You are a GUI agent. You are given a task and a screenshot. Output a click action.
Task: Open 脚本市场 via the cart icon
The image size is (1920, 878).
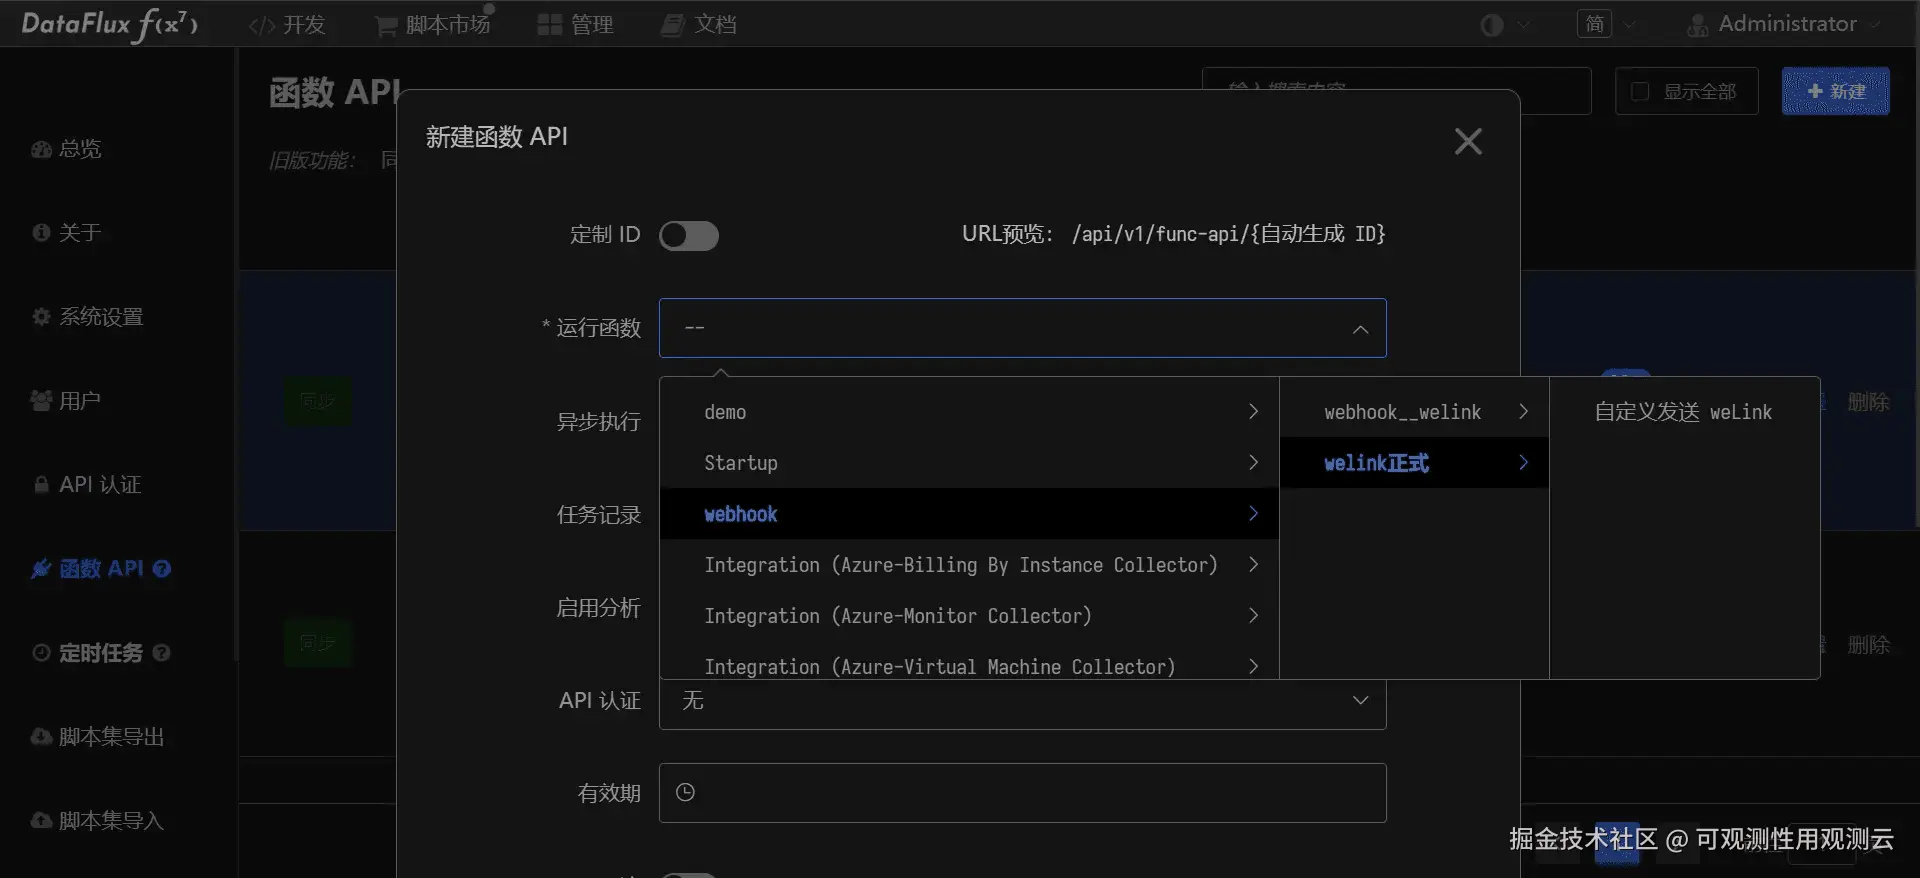385,26
